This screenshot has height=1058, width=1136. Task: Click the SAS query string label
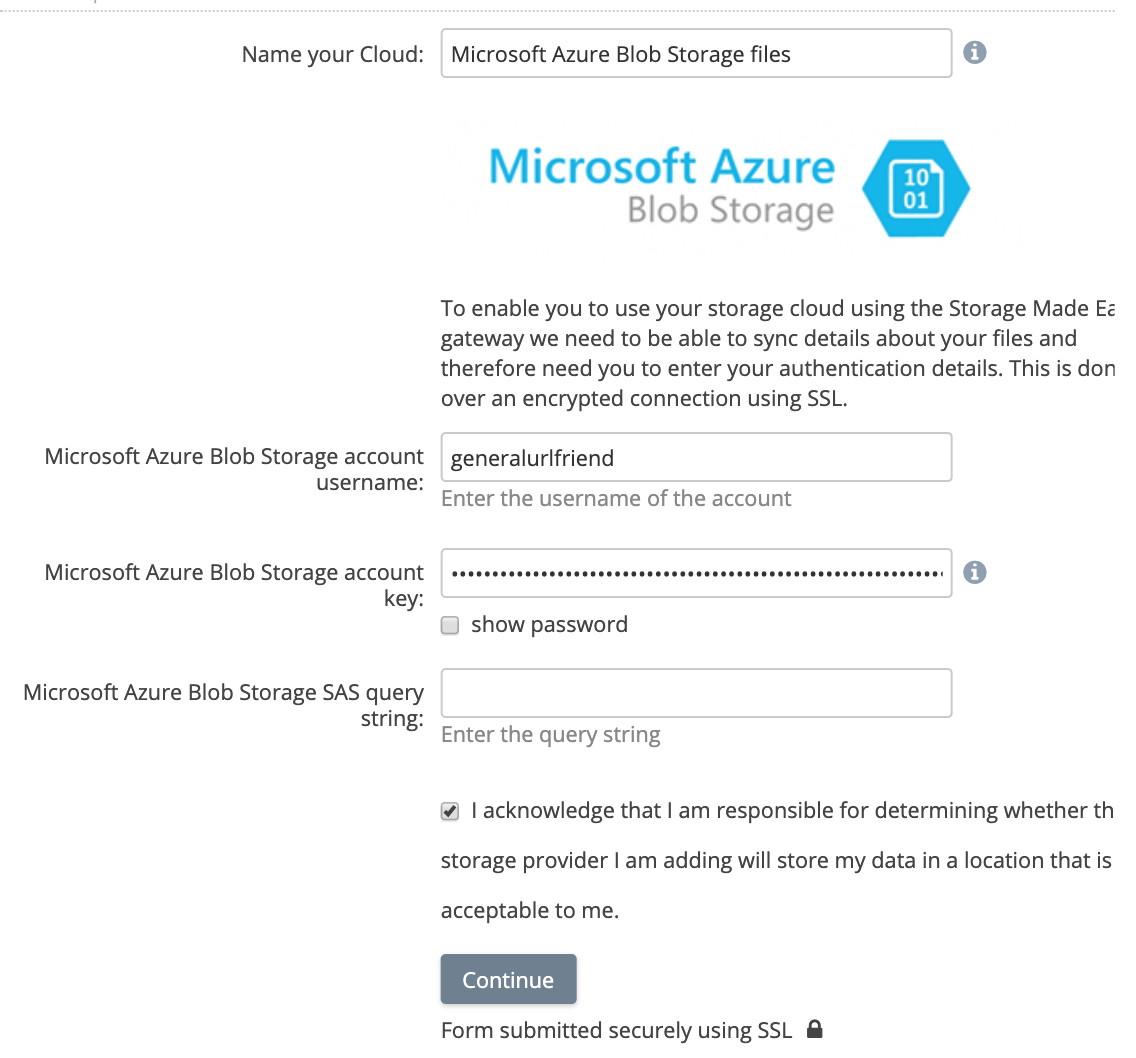[x=224, y=705]
